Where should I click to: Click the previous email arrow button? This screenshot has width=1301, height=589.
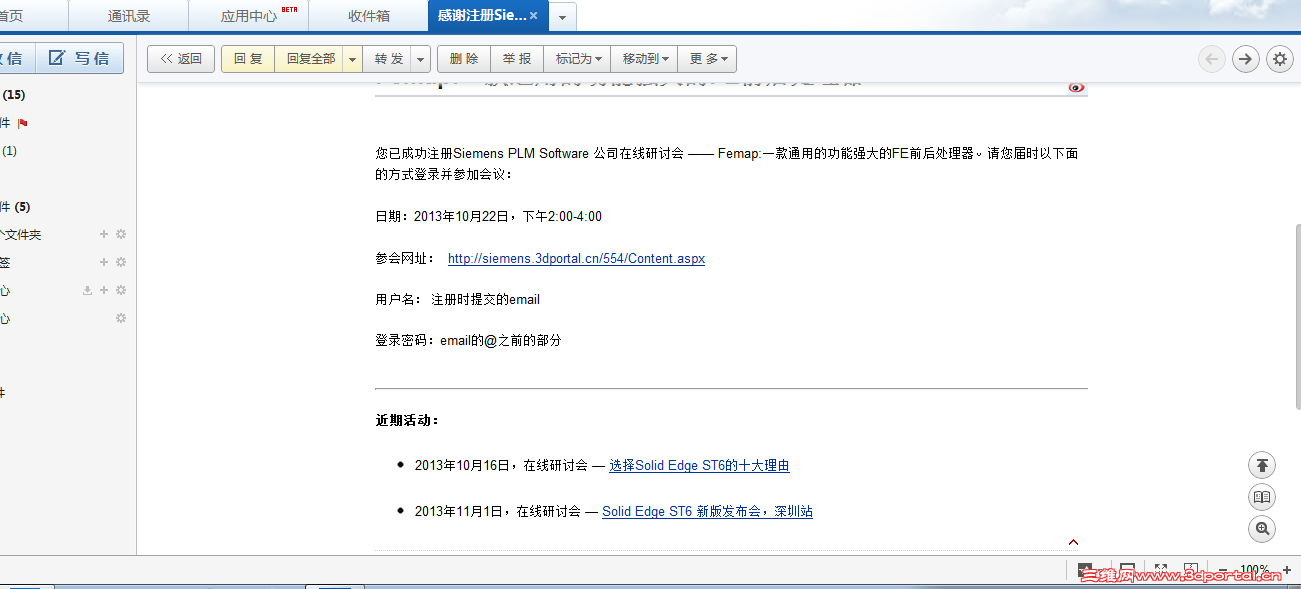[x=1212, y=59]
